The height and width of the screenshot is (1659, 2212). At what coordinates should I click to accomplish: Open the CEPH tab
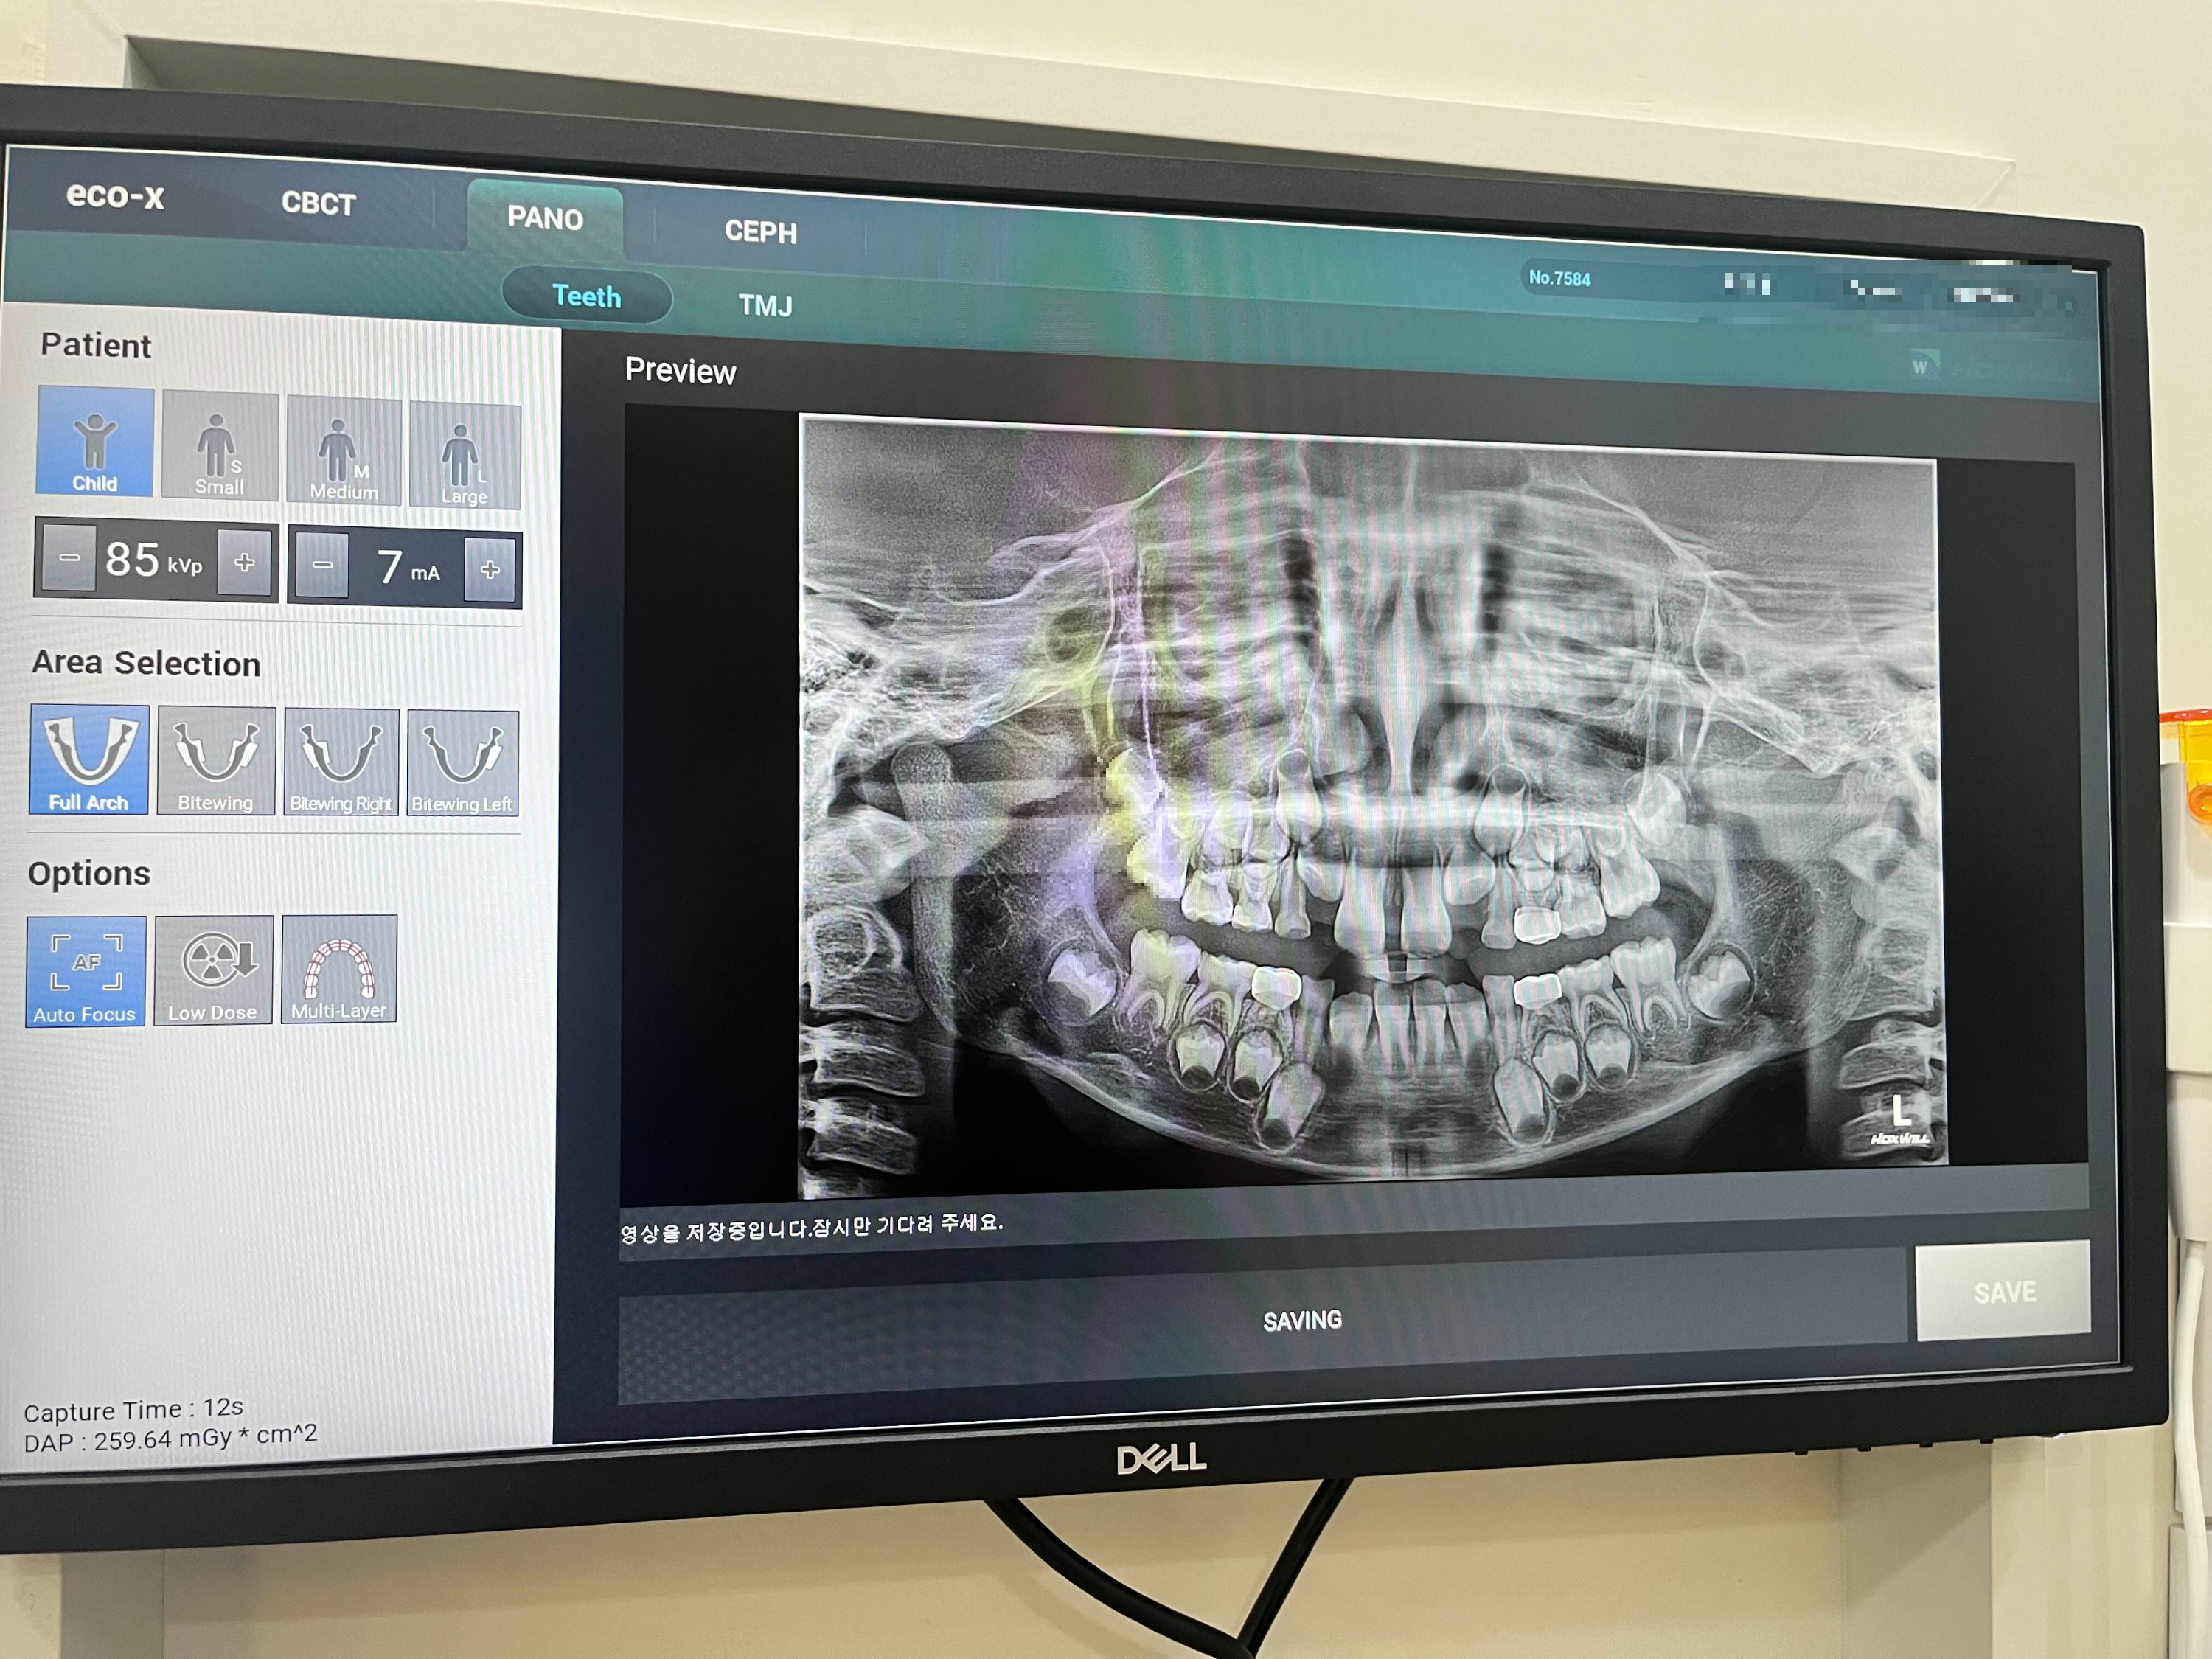pyautogui.click(x=760, y=232)
